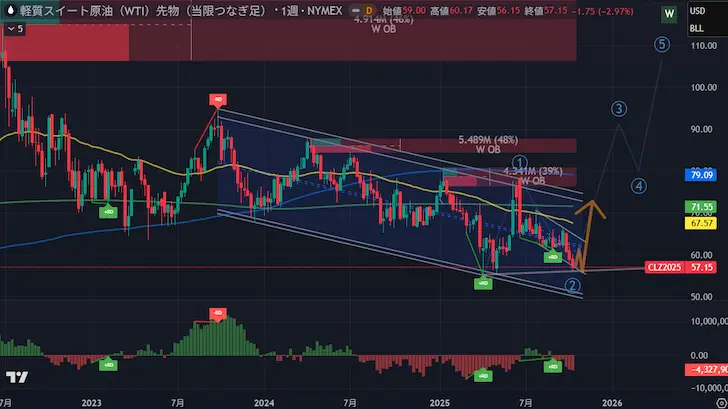
Task: Select Elliott wave circle label 3
Action: (x=620, y=108)
